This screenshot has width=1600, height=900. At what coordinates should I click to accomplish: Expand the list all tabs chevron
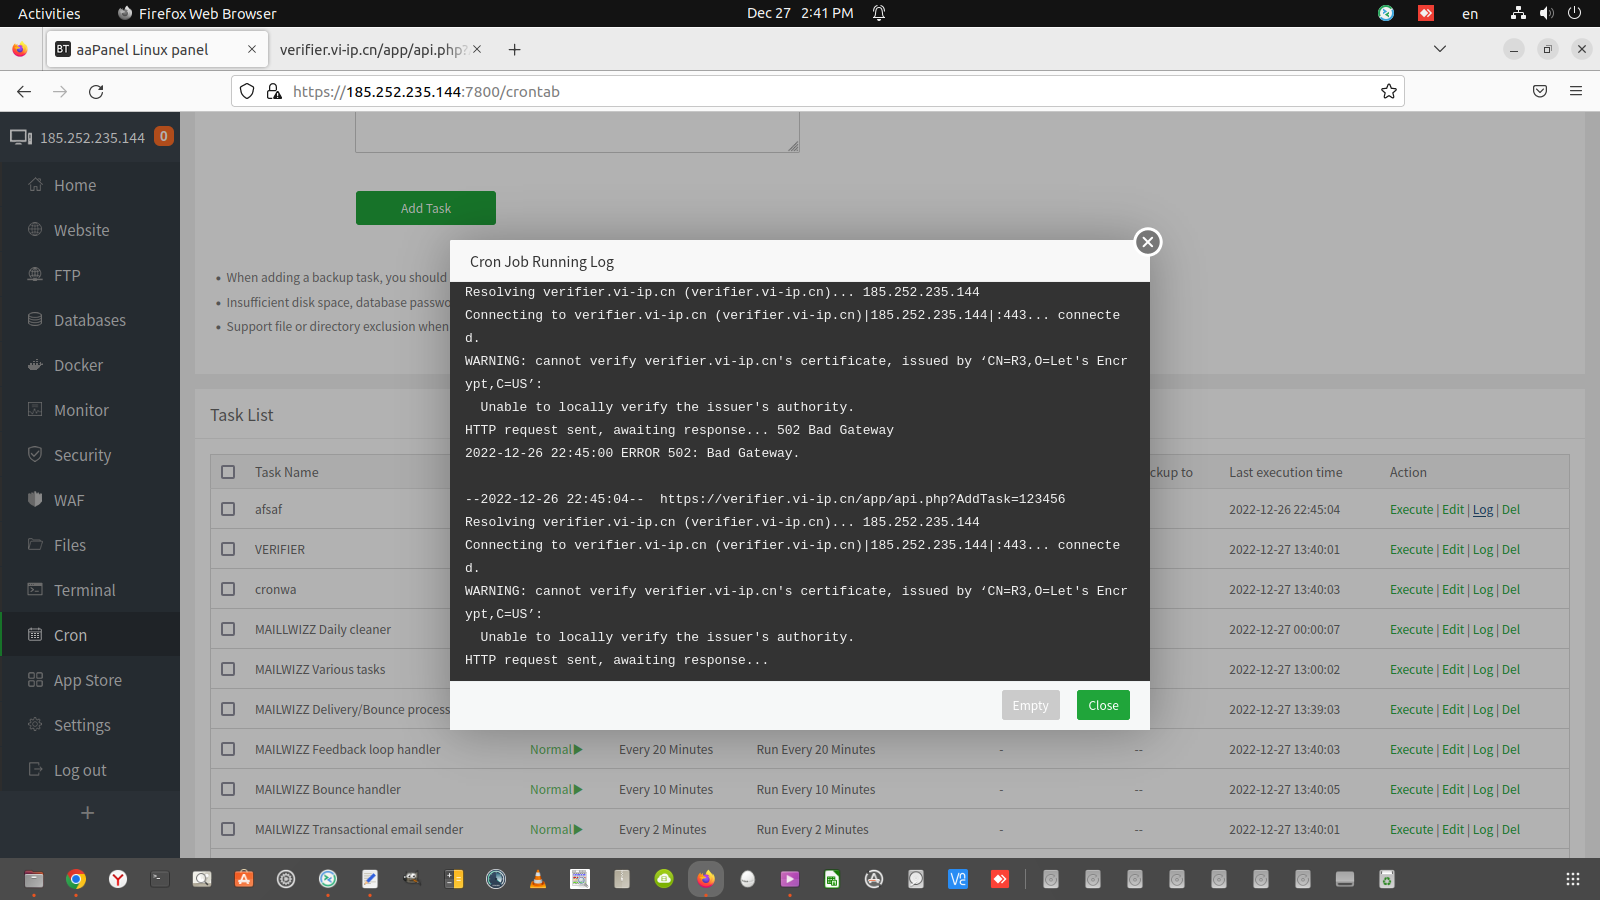[1440, 49]
